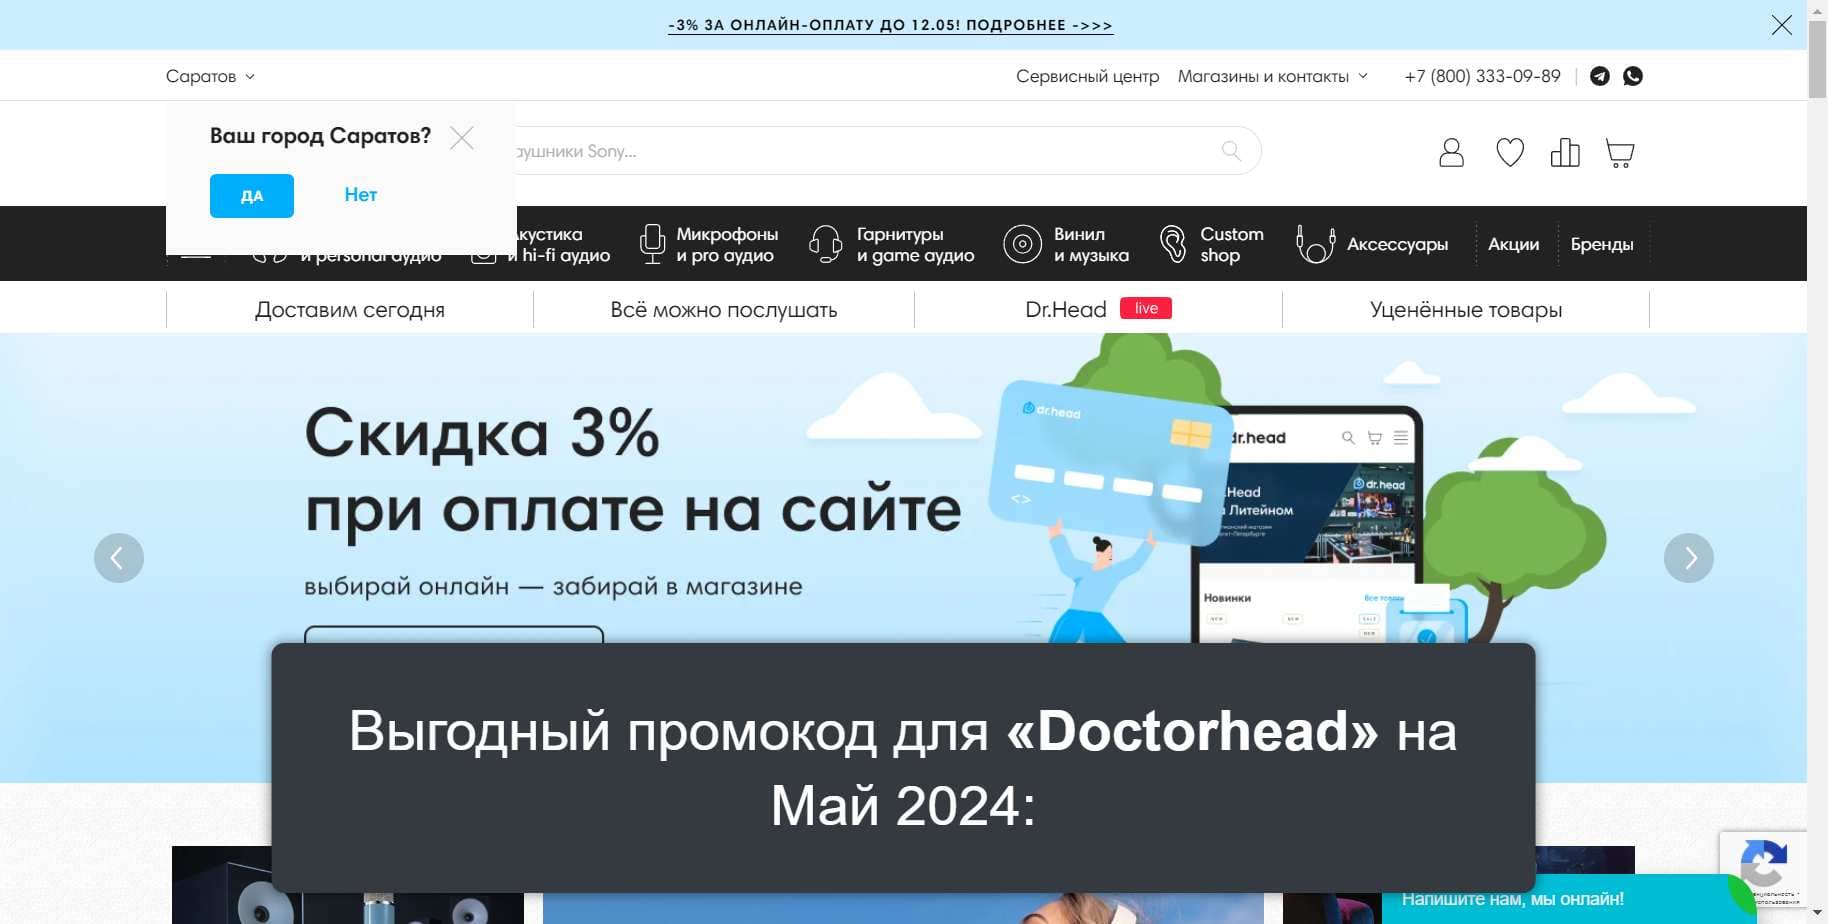Viewport: 1828px width, 924px height.
Task: Open Винил и музыка category
Action: [x=1067, y=244]
